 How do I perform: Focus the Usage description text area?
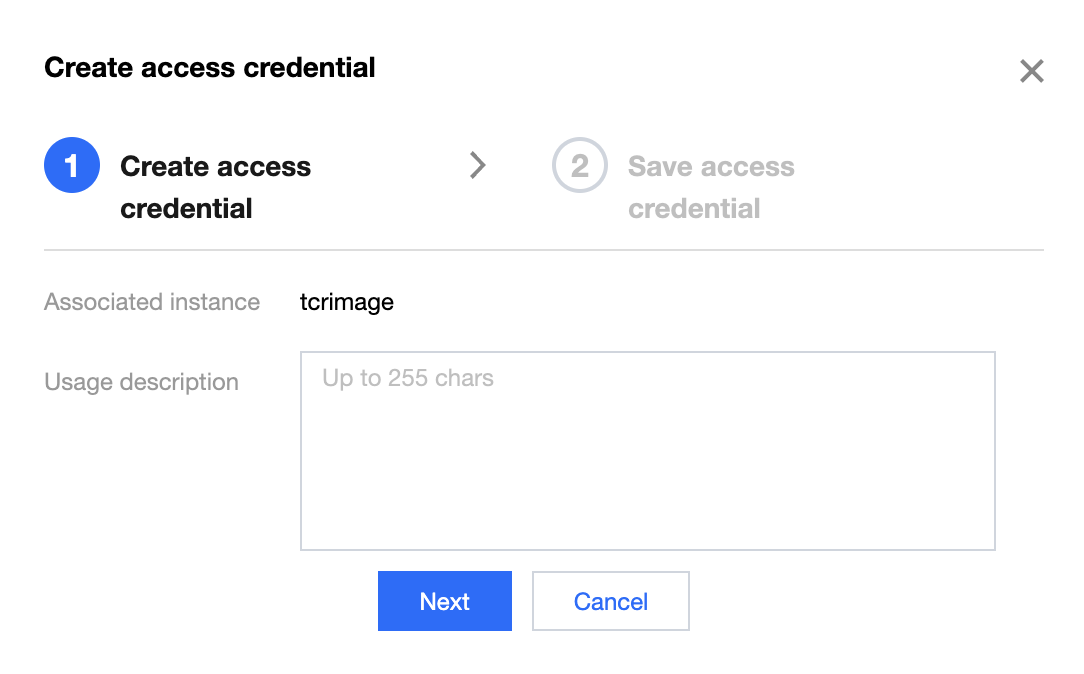[x=647, y=450]
